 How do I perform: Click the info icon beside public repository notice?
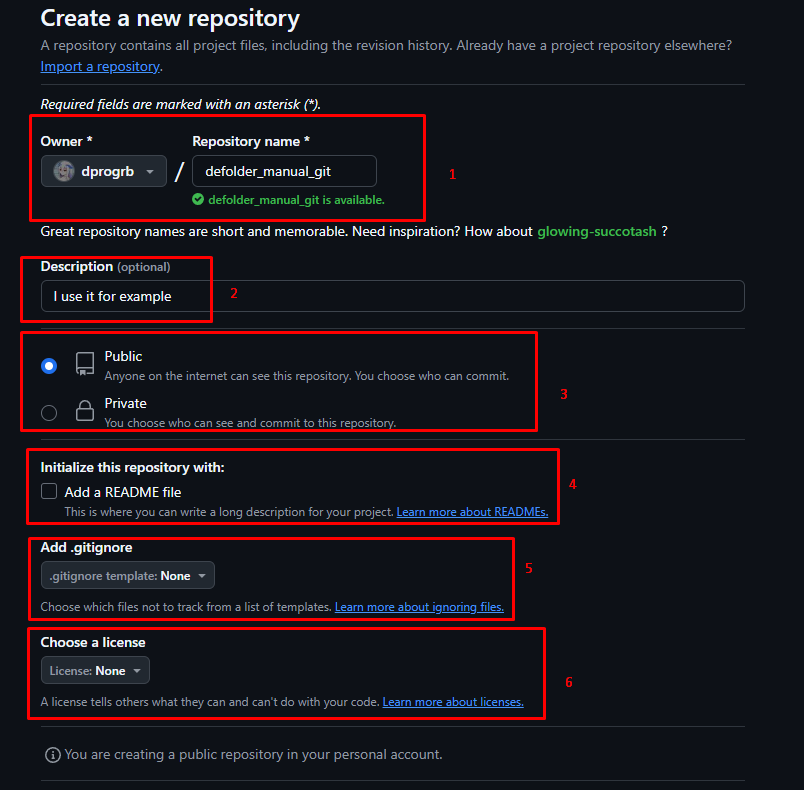pyautogui.click(x=53, y=755)
